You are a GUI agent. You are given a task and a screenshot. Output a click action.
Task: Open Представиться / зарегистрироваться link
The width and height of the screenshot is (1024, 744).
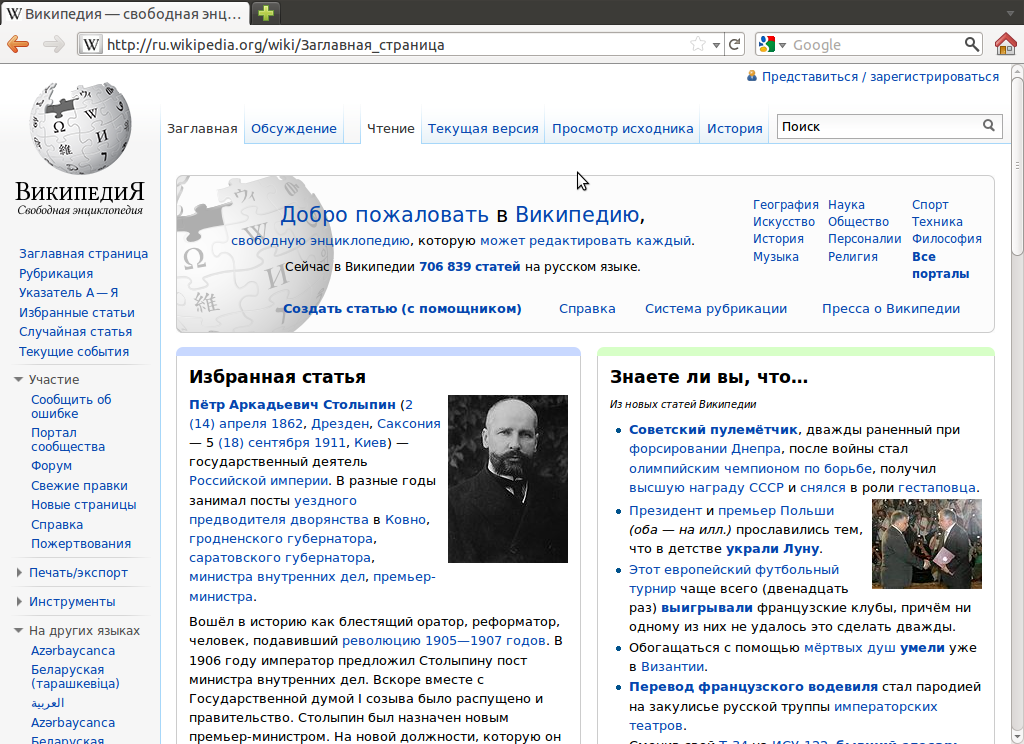[x=880, y=76]
